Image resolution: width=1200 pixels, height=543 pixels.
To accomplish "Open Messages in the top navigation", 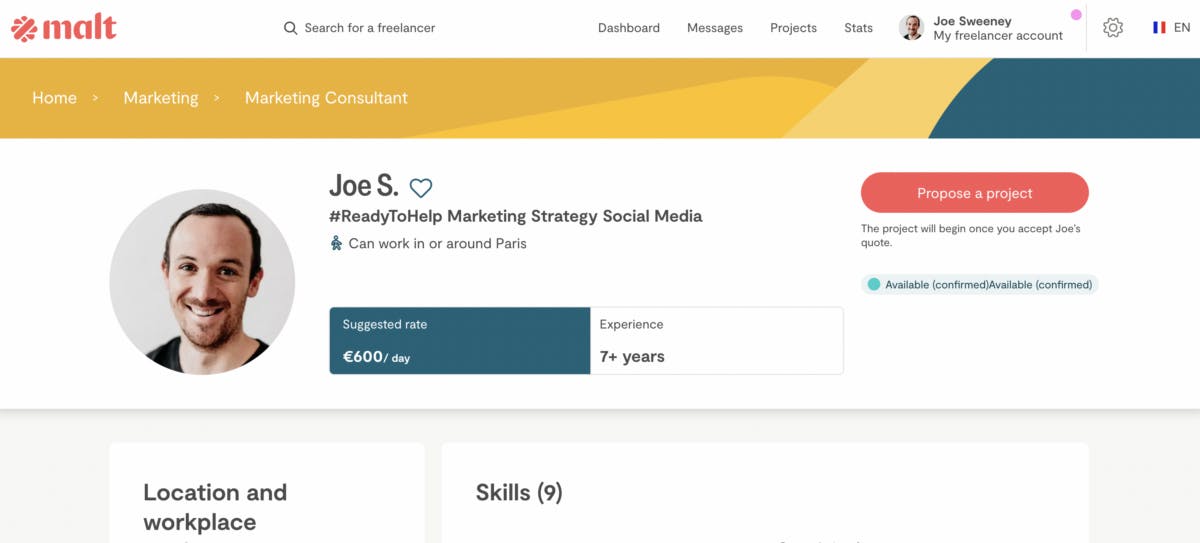I will click(x=715, y=28).
